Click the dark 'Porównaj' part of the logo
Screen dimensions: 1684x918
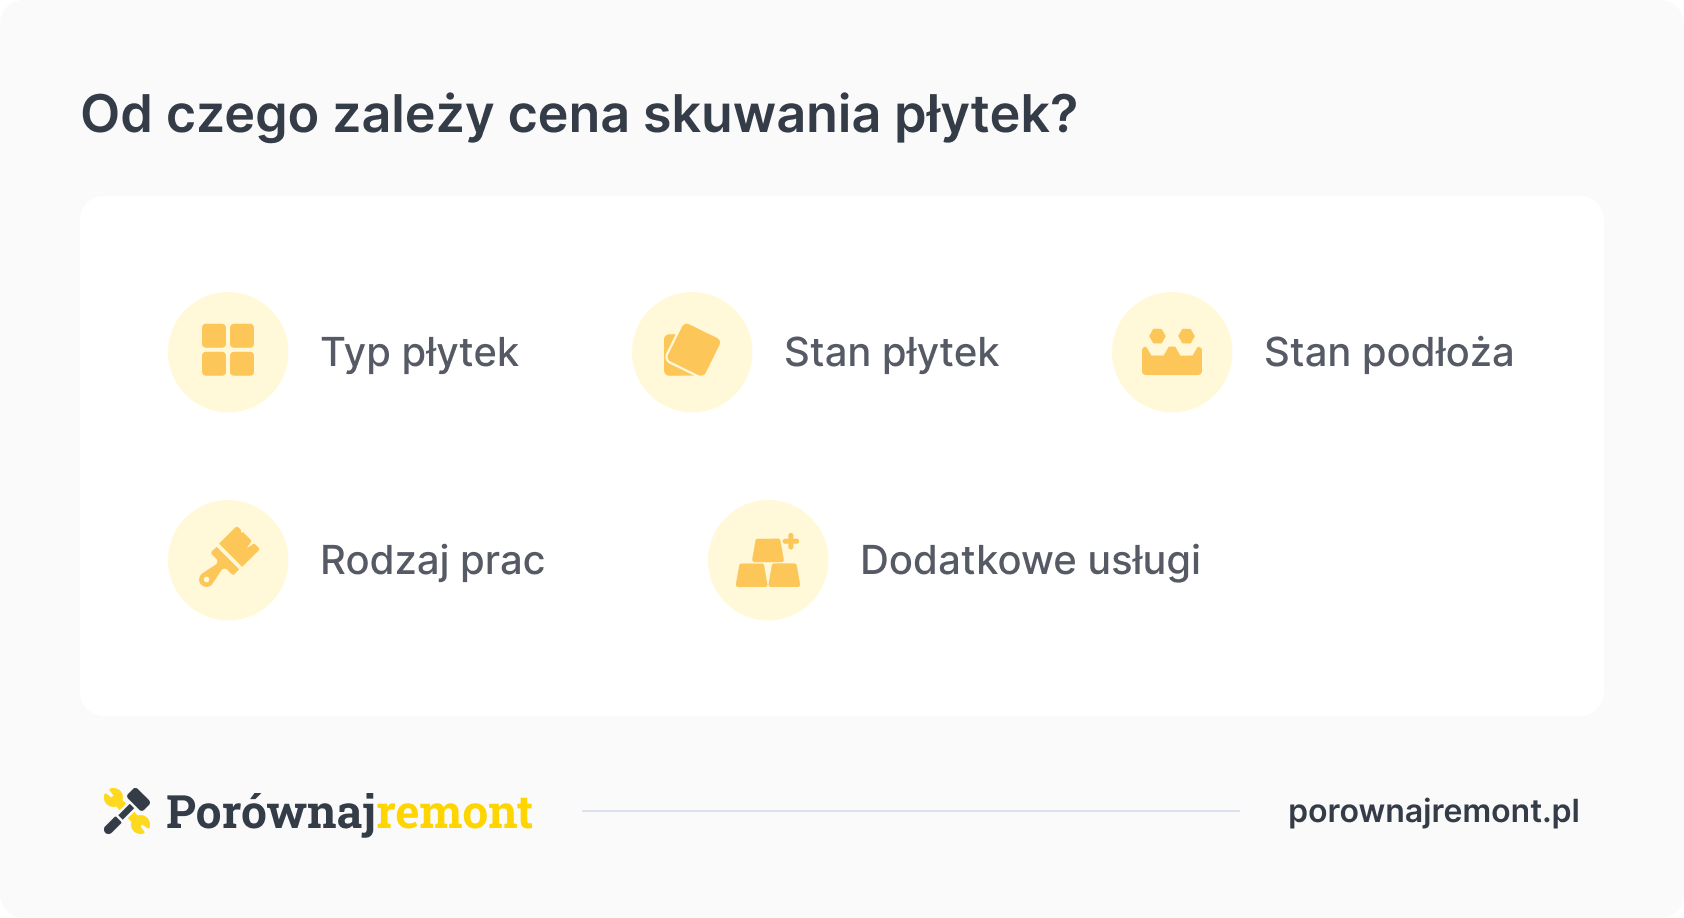(x=271, y=812)
